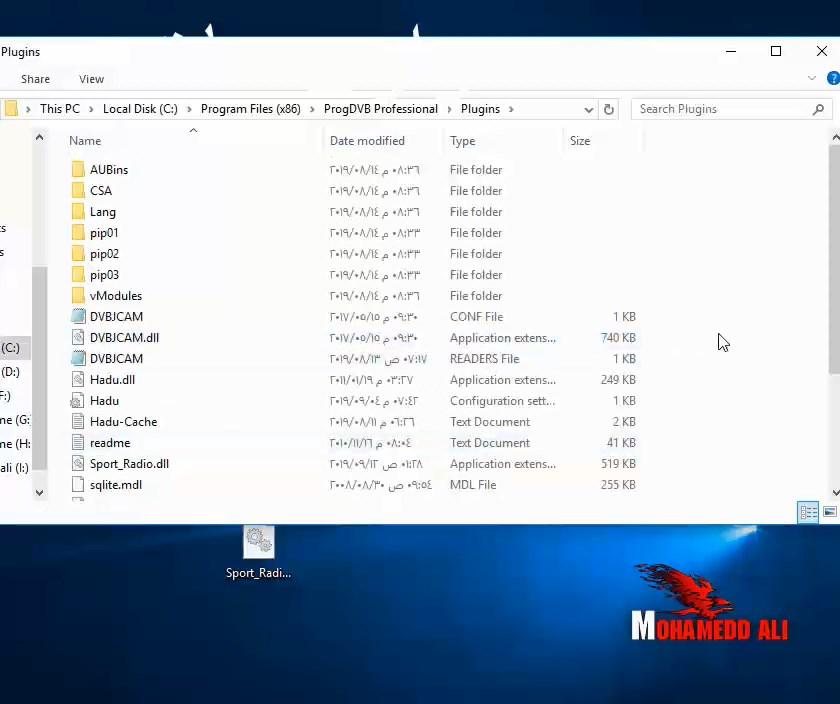Open the View ribbon tab
The width and height of the screenshot is (840, 704).
91,79
